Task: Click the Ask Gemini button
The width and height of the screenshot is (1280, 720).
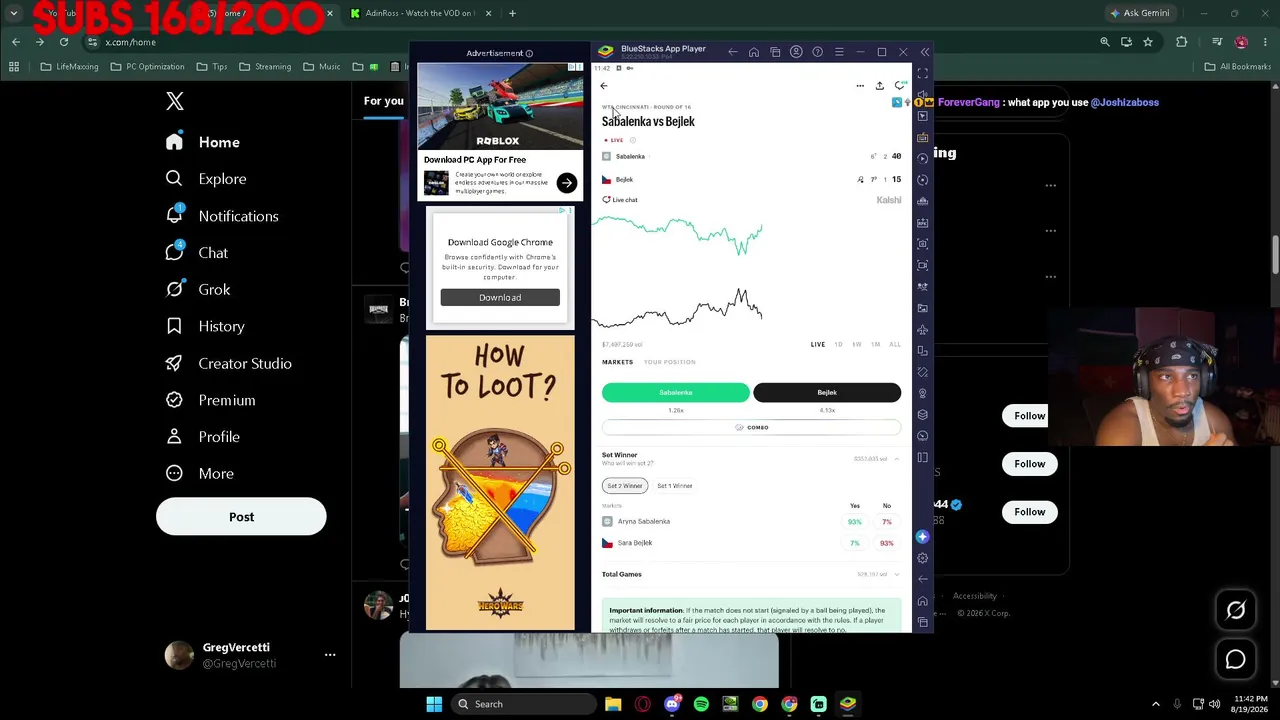Action: pos(1139,13)
